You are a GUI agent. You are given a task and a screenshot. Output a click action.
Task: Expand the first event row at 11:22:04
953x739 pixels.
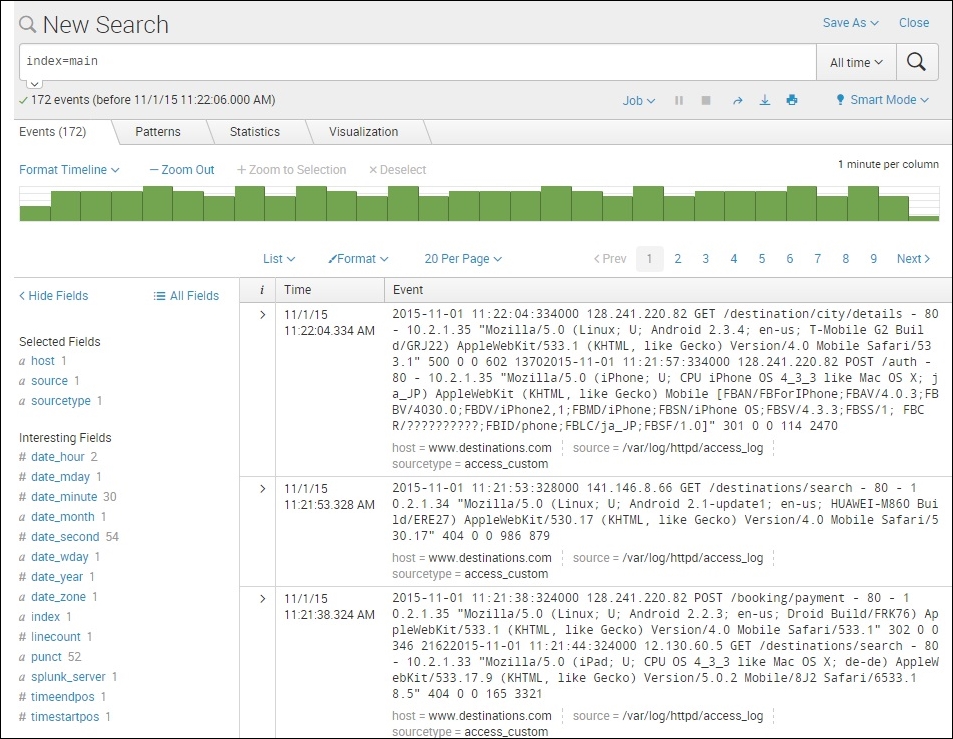pyautogui.click(x=262, y=315)
